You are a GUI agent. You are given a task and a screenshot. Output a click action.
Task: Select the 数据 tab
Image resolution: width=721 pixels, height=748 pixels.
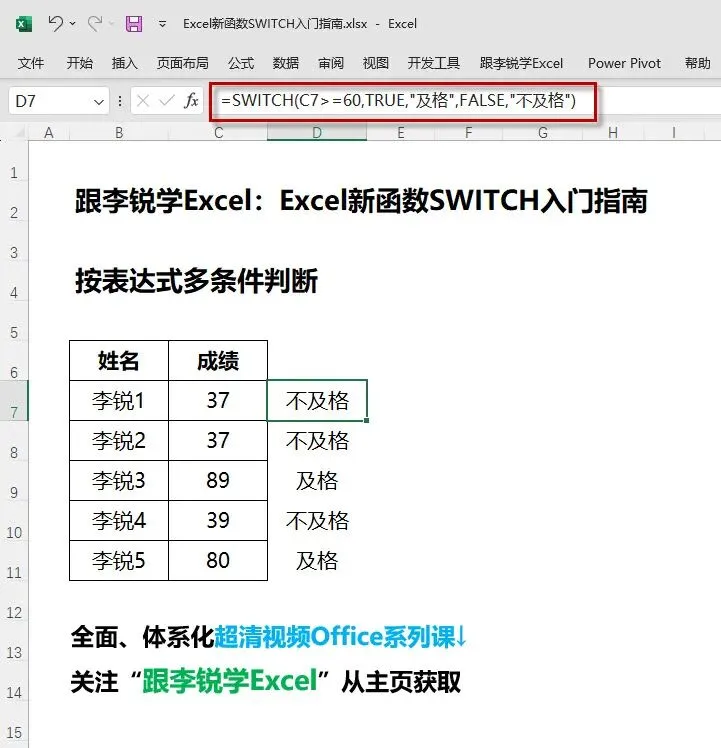coord(286,63)
